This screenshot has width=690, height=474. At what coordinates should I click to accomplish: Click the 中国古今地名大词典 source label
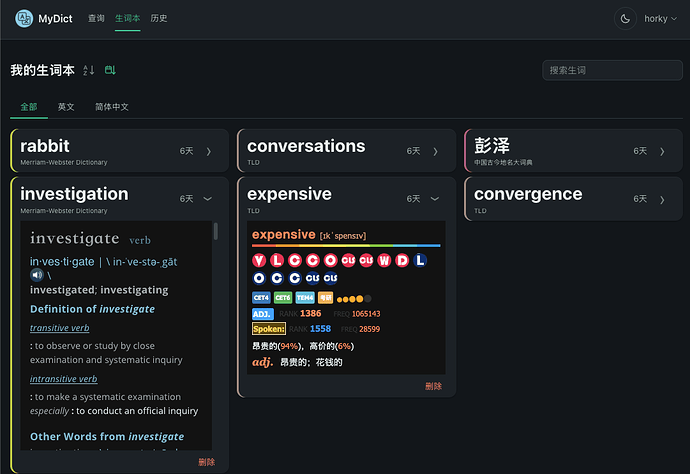click(x=503, y=162)
